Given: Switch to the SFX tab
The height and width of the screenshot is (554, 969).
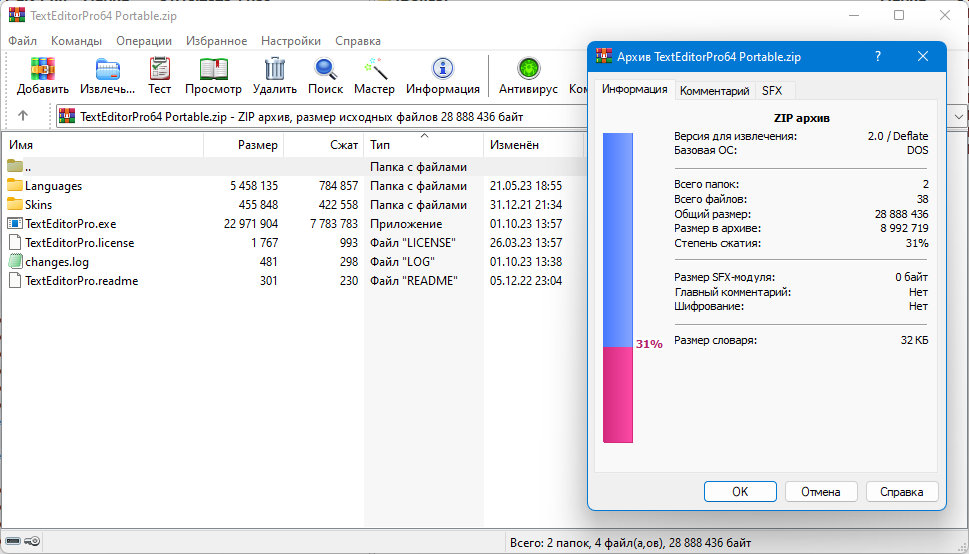Looking at the screenshot, I should pos(772,91).
